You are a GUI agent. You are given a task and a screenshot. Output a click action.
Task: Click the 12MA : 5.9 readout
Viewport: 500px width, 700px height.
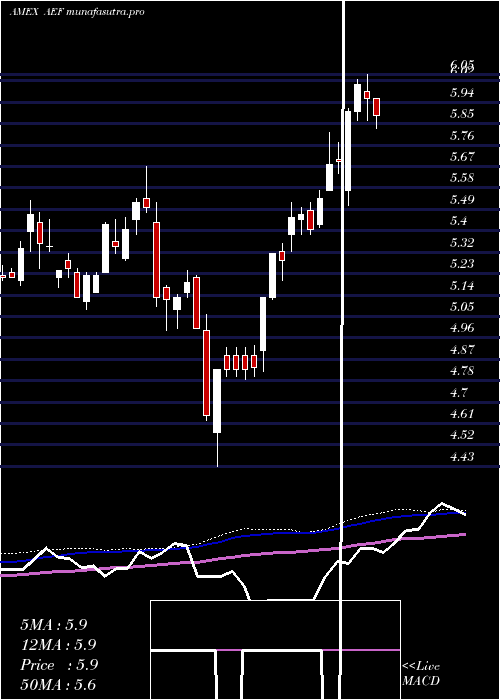[x=58, y=645]
